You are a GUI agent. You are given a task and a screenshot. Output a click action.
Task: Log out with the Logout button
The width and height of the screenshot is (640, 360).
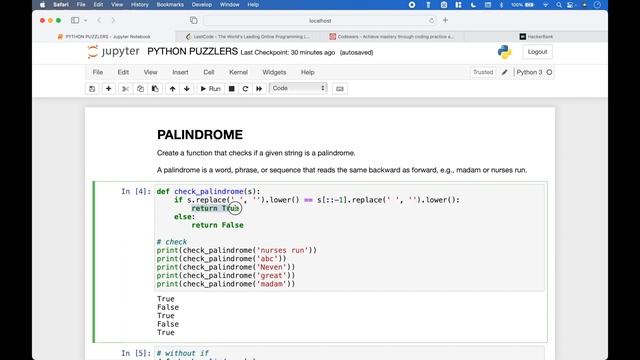tap(537, 52)
